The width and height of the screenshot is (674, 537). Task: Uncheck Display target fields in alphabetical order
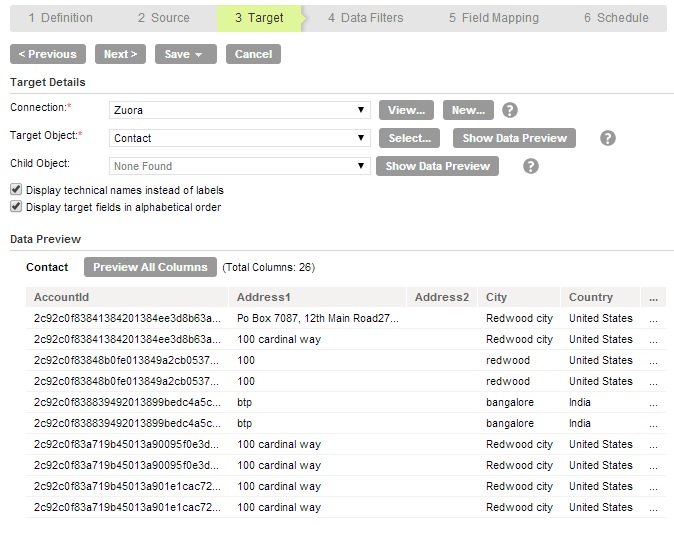[x=16, y=206]
